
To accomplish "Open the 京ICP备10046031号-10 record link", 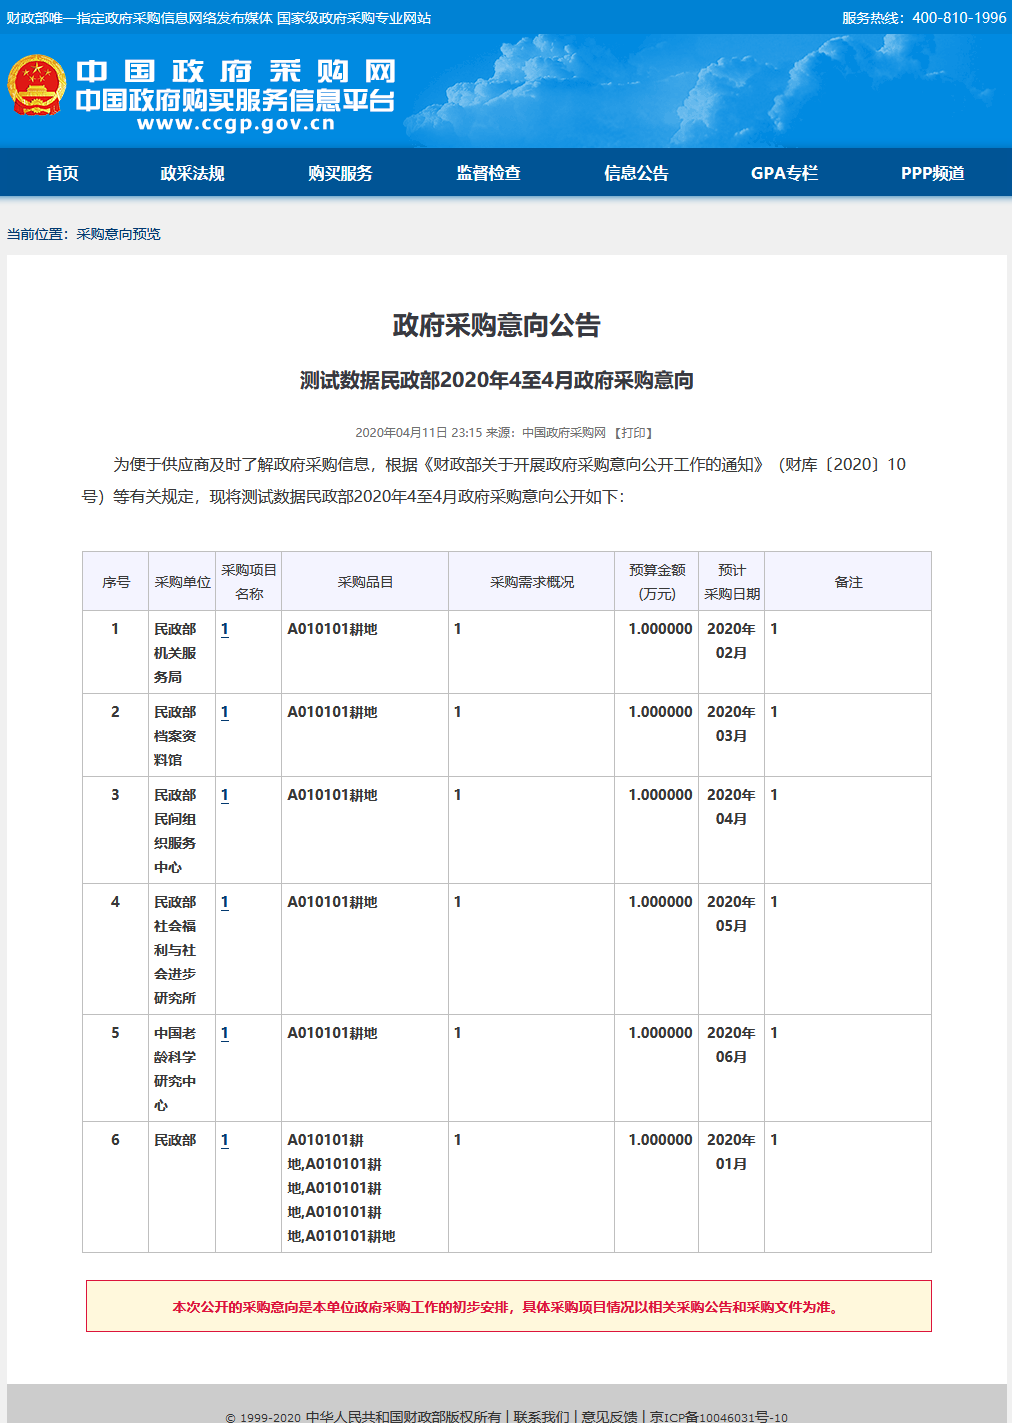I will (717, 1417).
